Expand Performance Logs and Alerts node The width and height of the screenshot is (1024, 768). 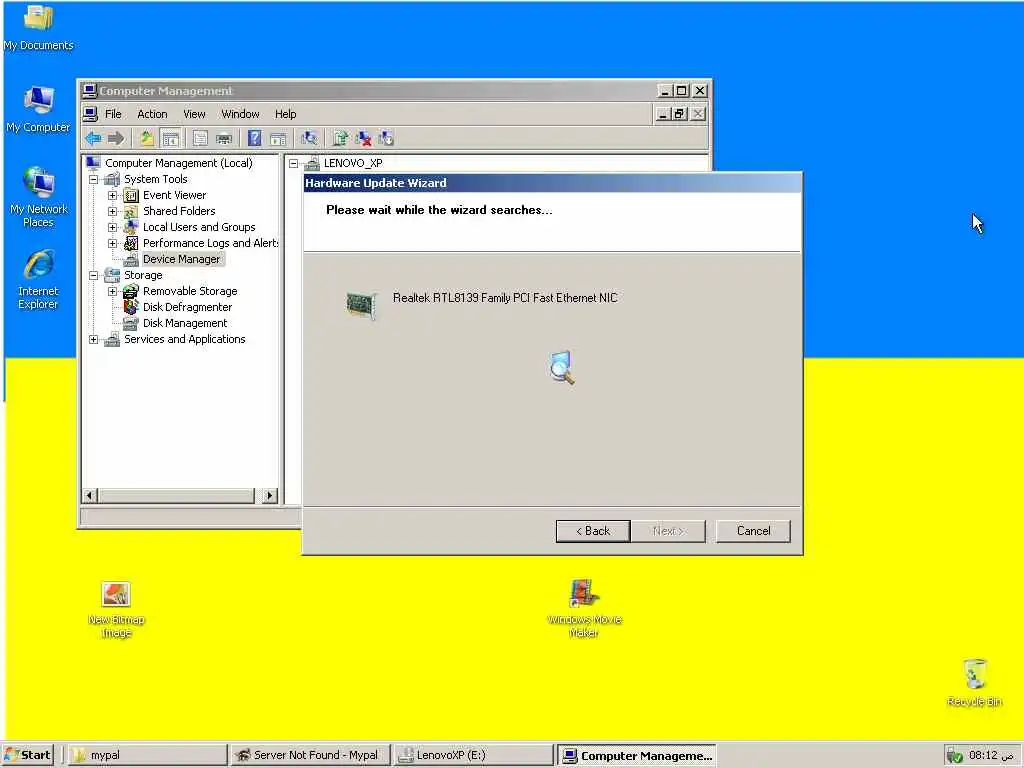(112, 243)
